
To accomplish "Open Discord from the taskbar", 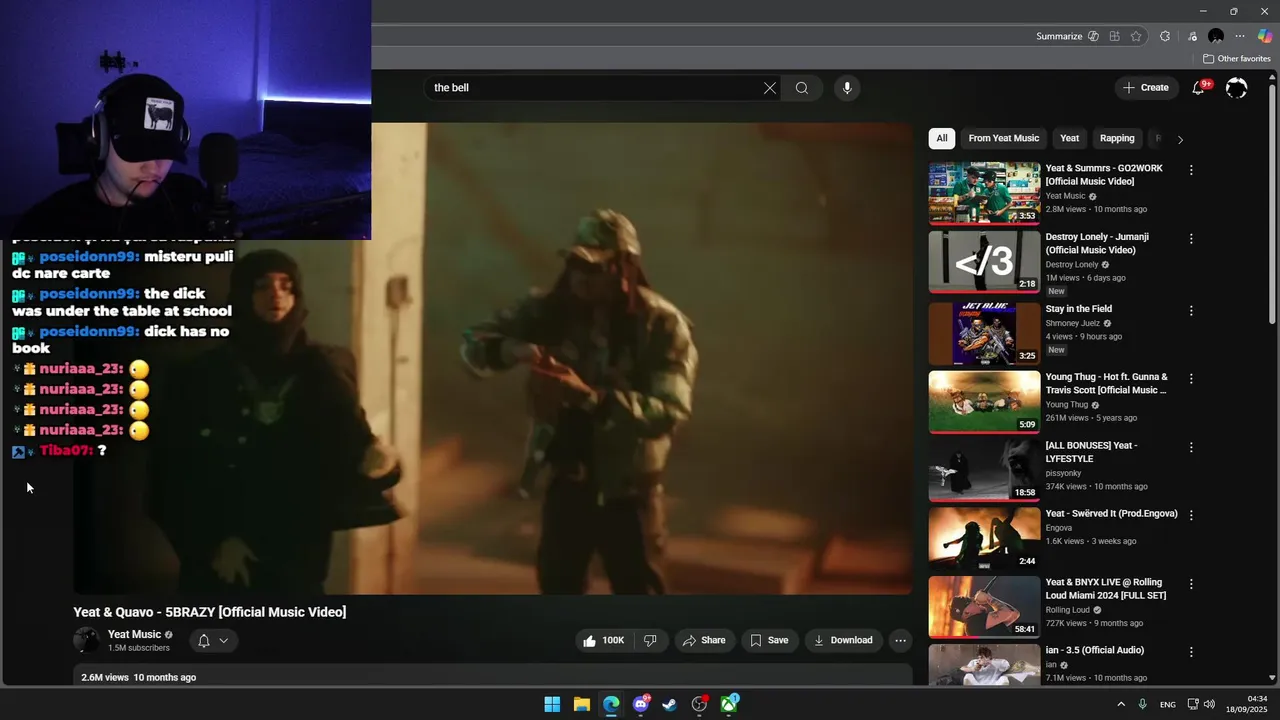I will 641,704.
